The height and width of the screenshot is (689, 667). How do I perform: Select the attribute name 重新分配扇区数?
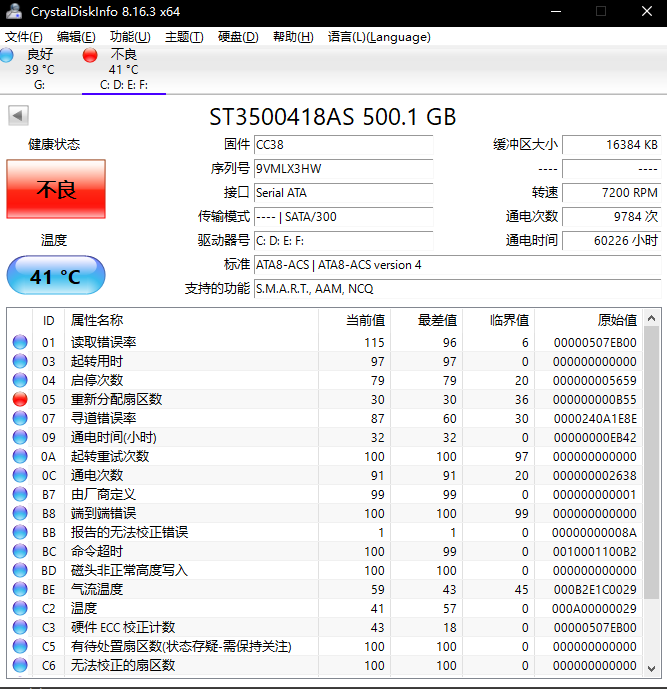coord(116,399)
